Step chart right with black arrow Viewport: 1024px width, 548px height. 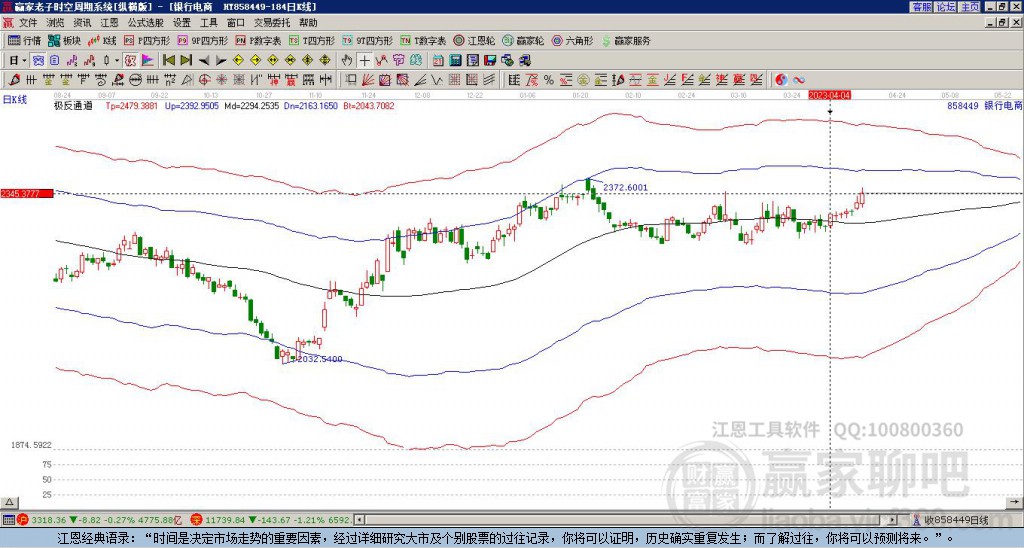221,61
